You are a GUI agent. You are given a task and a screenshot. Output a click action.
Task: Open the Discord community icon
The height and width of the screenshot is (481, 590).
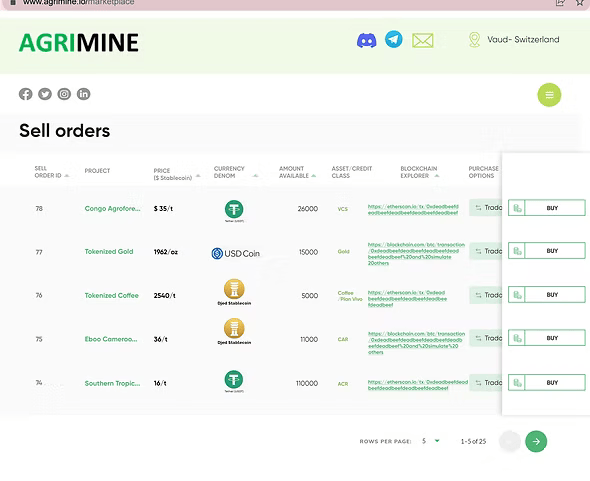click(366, 40)
